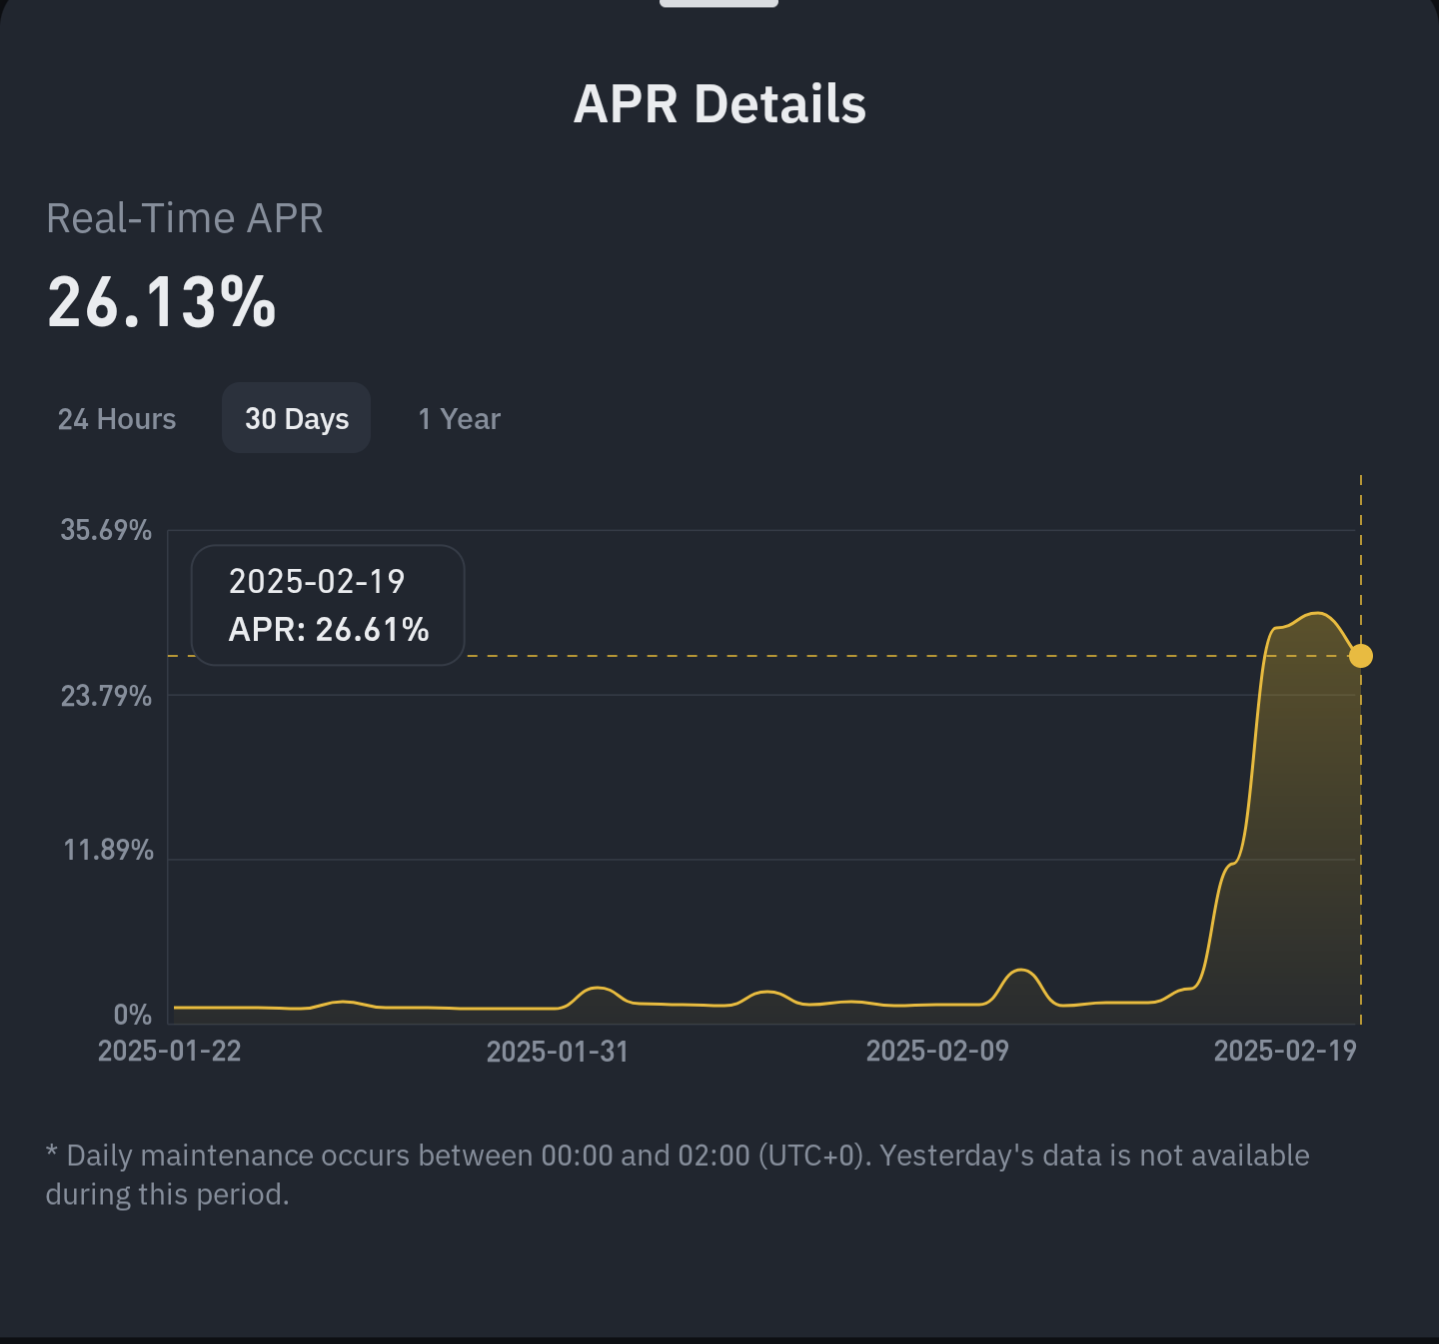The image size is (1439, 1344).
Task: Tap the small curve bump above 2025-02-09
Action: [1020, 970]
